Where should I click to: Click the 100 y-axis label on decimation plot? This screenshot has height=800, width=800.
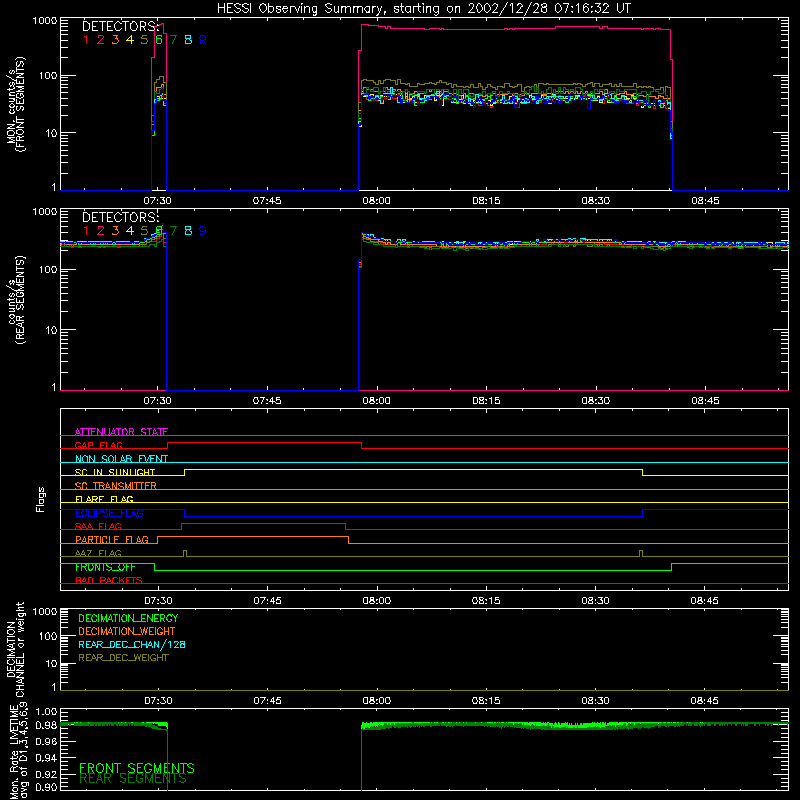(x=48, y=636)
